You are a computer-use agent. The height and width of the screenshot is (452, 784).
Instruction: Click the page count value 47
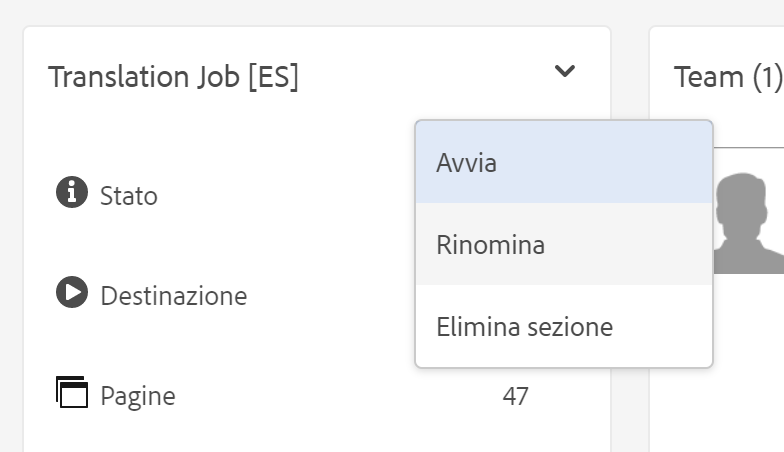tap(515, 397)
